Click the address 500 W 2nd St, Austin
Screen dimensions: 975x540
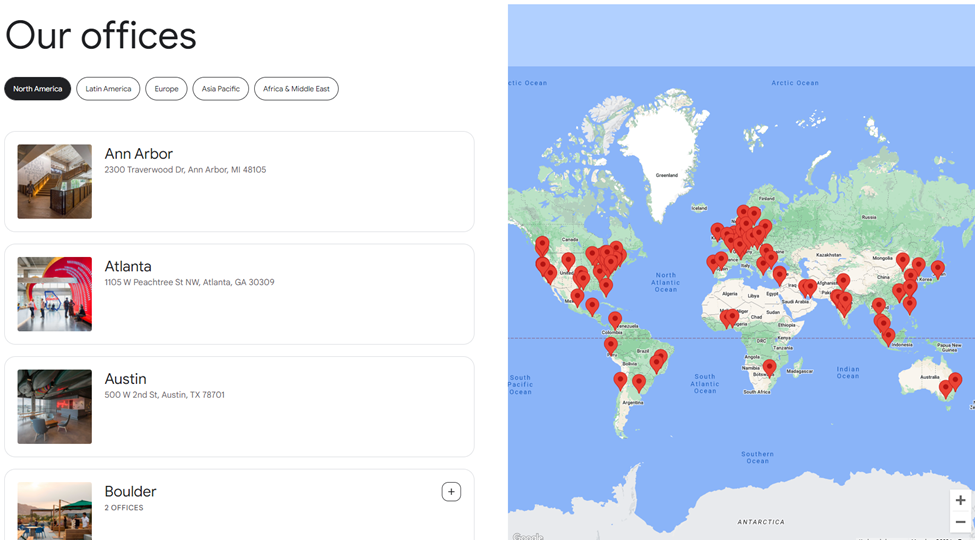click(x=165, y=395)
